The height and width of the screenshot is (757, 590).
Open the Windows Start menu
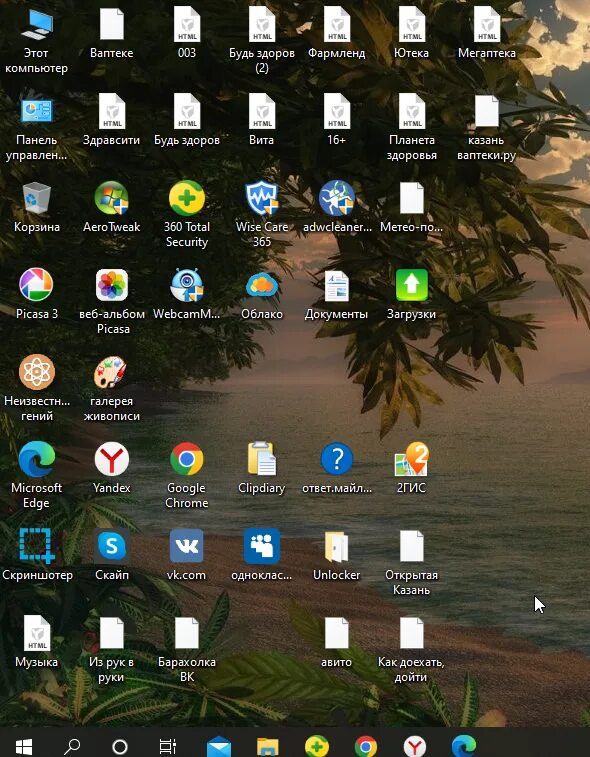tap(24, 746)
